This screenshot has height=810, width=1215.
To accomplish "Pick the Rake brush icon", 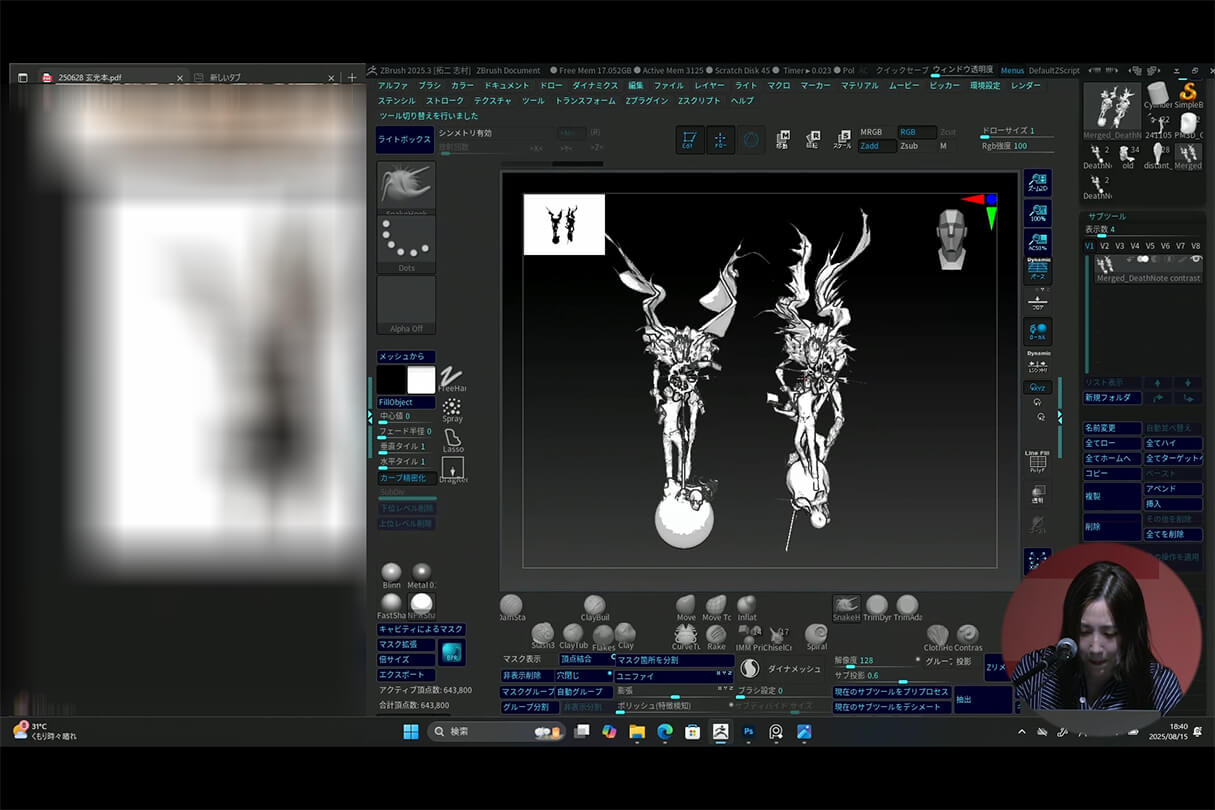I will (716, 634).
